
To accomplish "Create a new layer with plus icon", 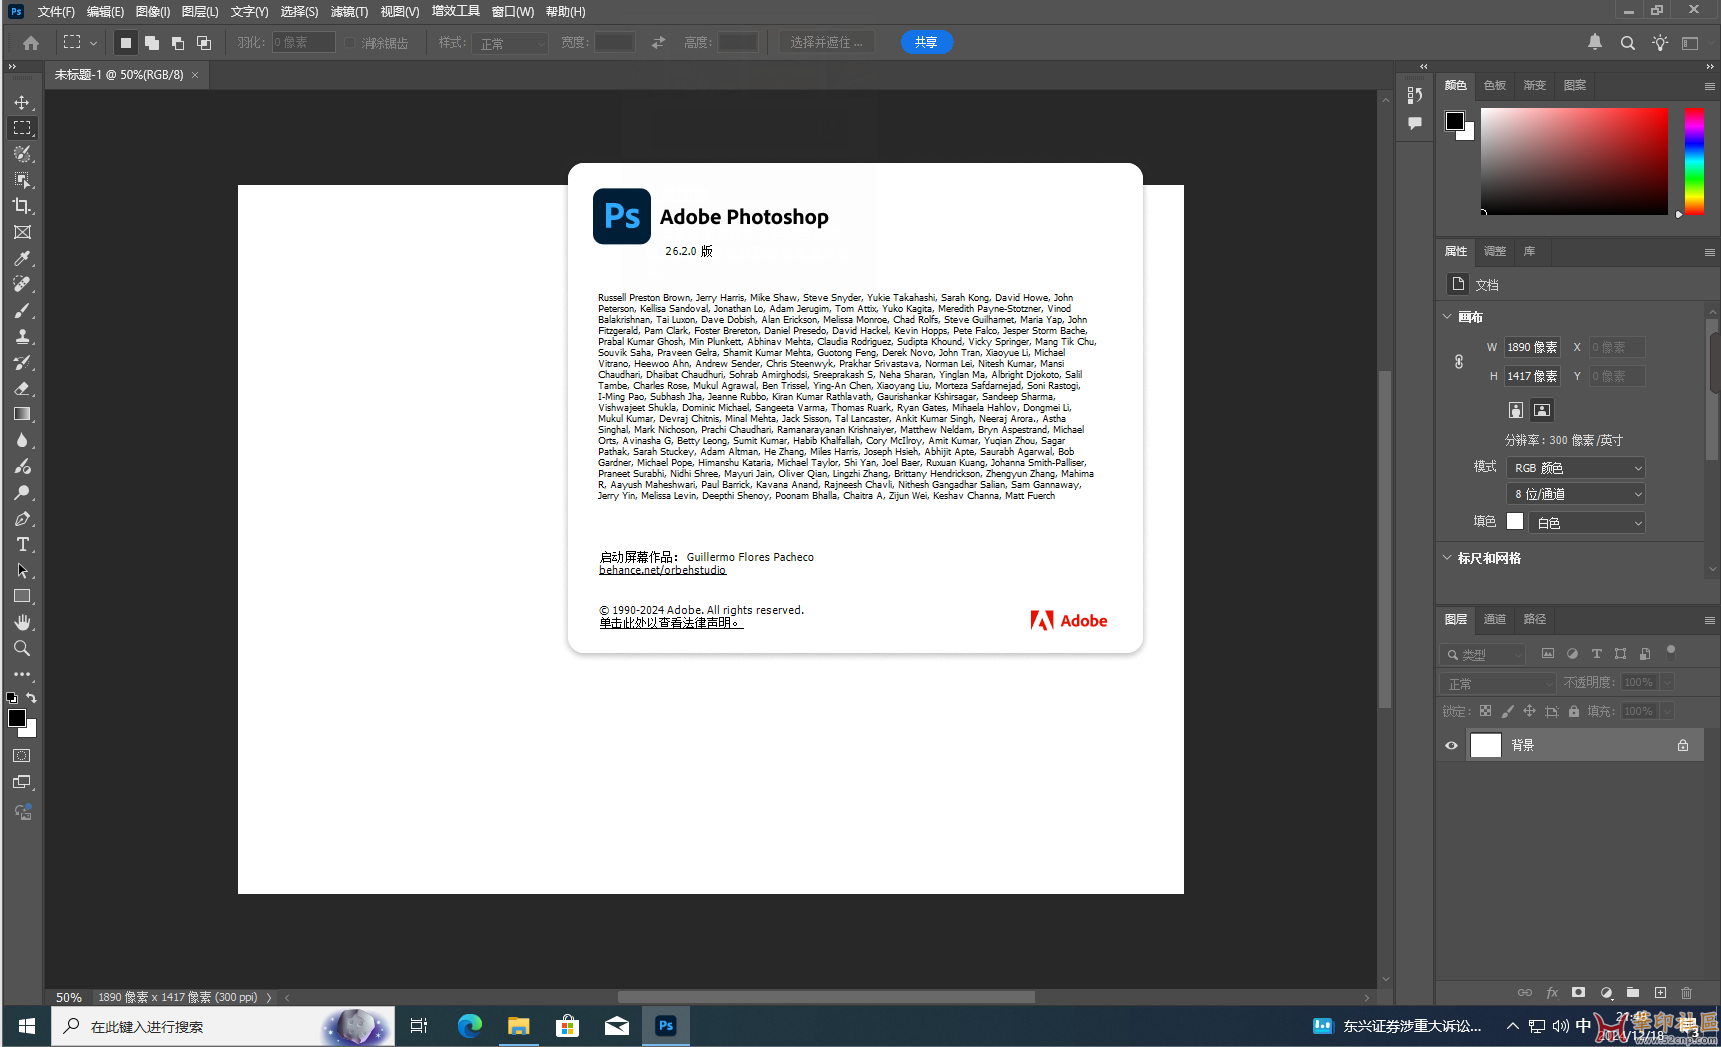I will click(1660, 993).
